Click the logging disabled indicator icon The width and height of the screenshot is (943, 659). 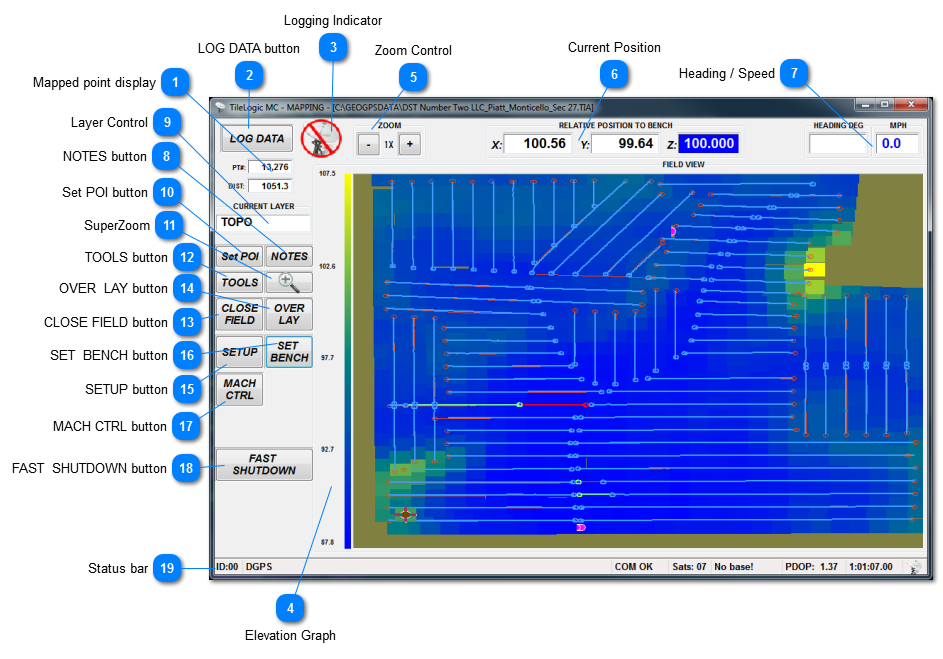(319, 140)
